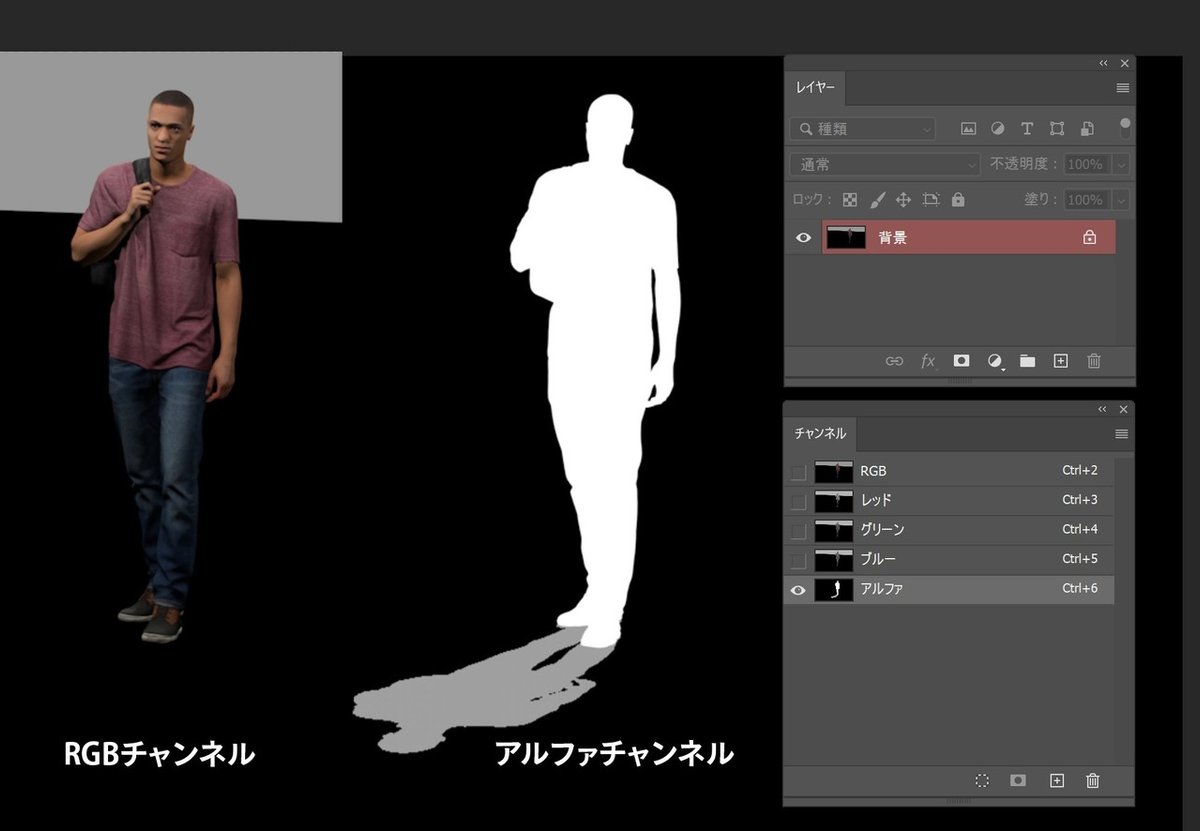Select the チャンネル tab

pos(820,434)
